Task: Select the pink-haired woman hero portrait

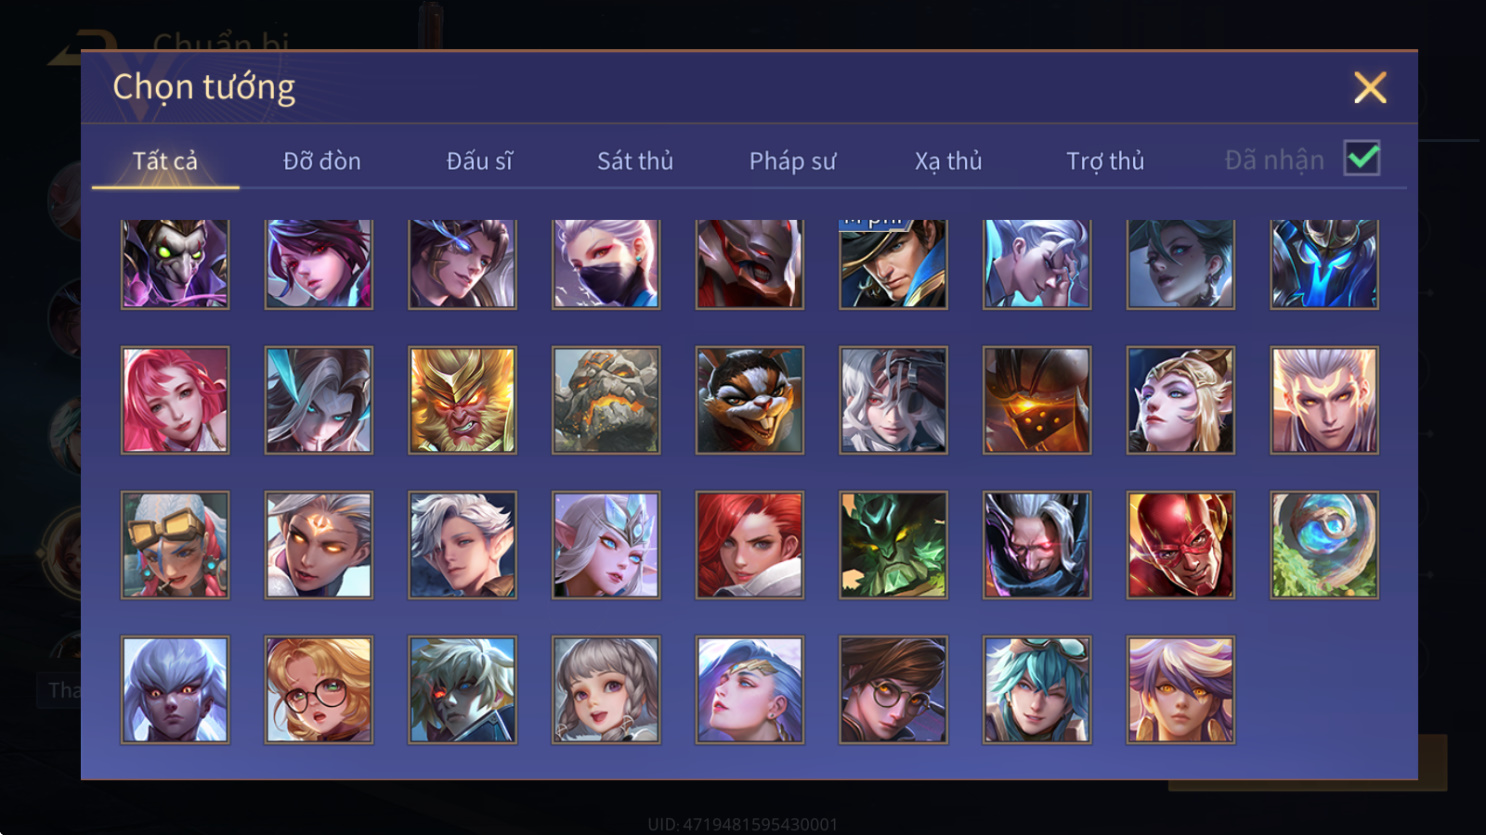Action: pos(175,400)
